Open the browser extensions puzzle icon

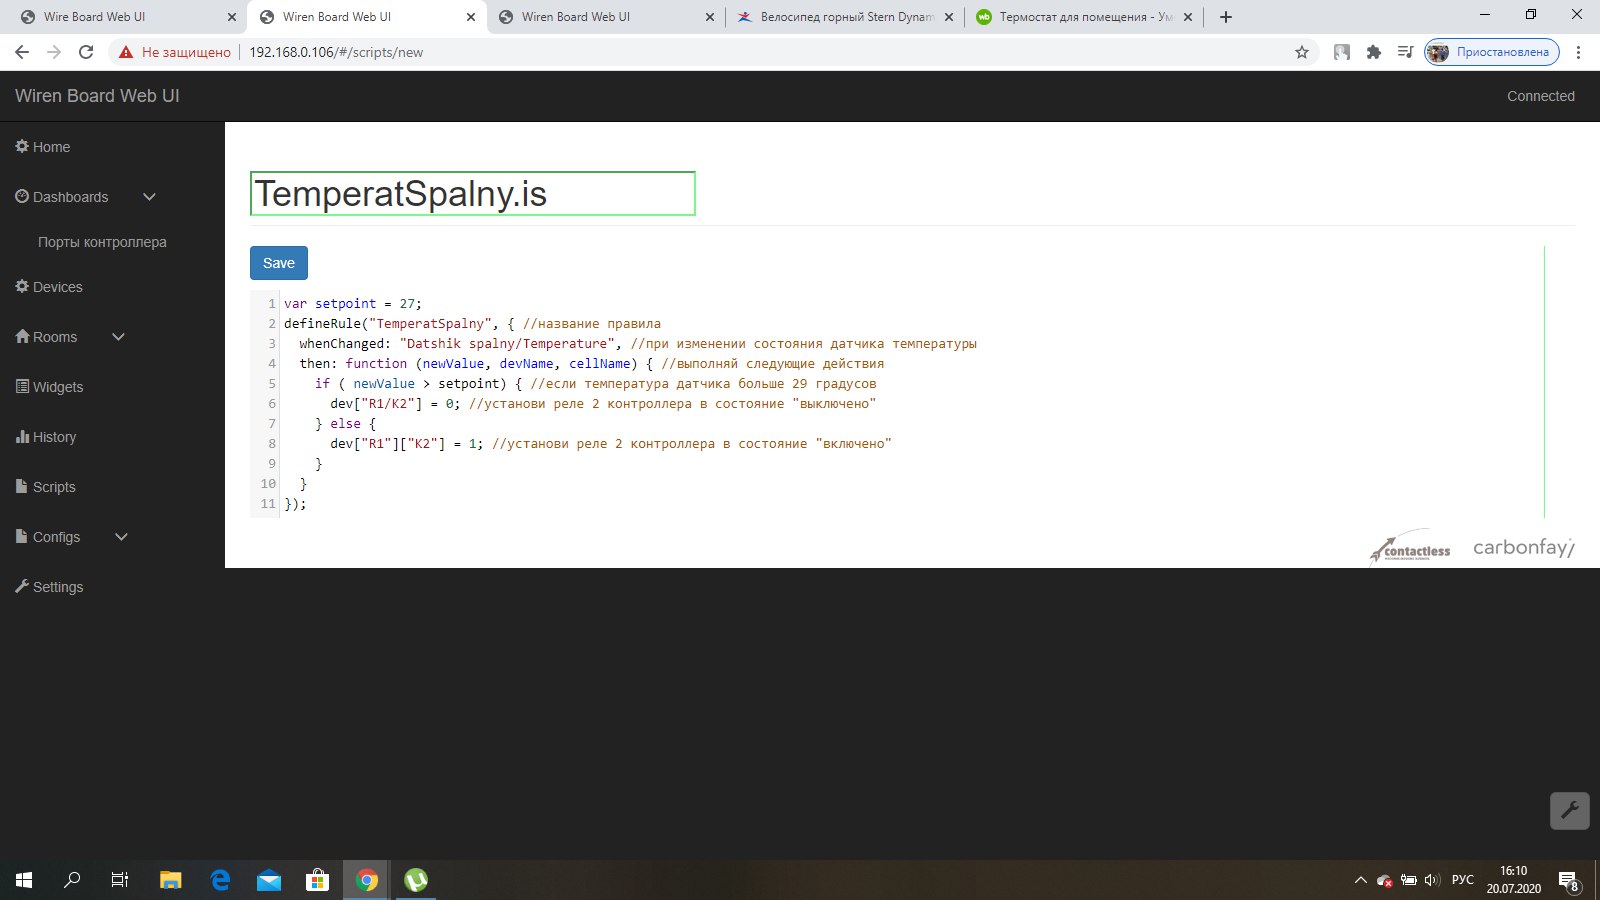1374,52
